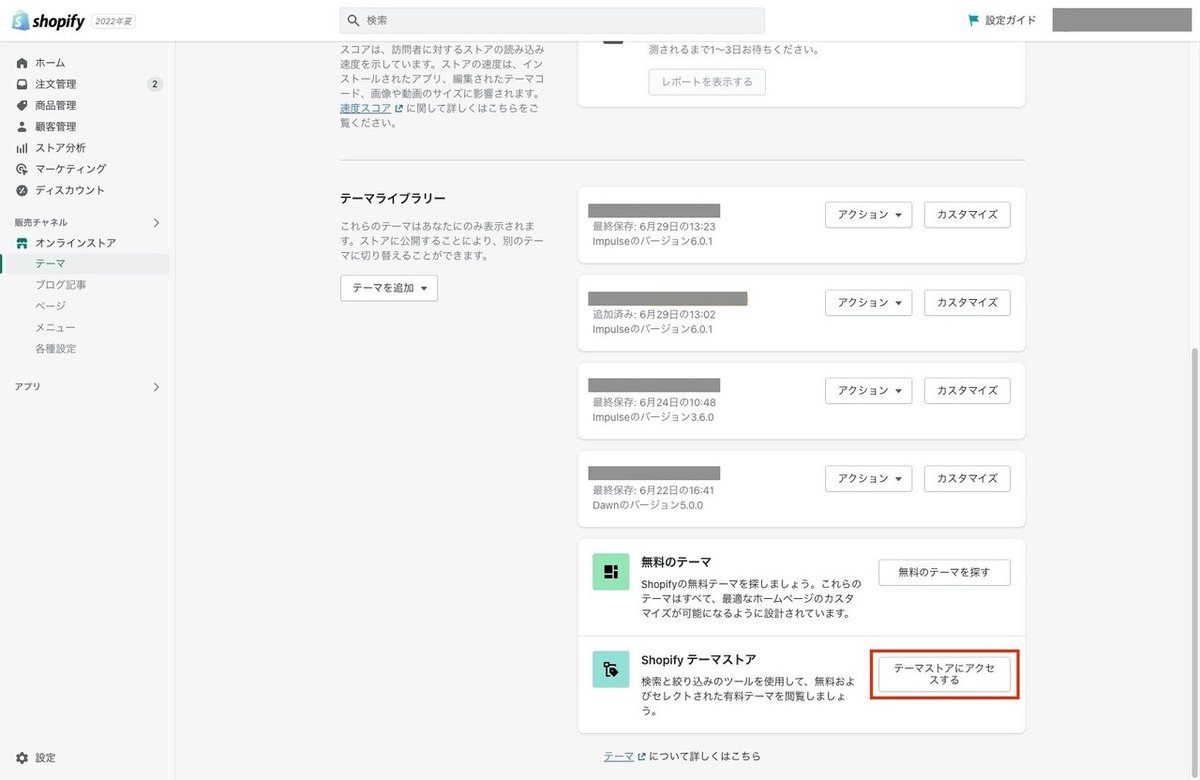Click the テーマライブラリー heading
Viewport: 1200px width, 780px height.
pyautogui.click(x=393, y=199)
